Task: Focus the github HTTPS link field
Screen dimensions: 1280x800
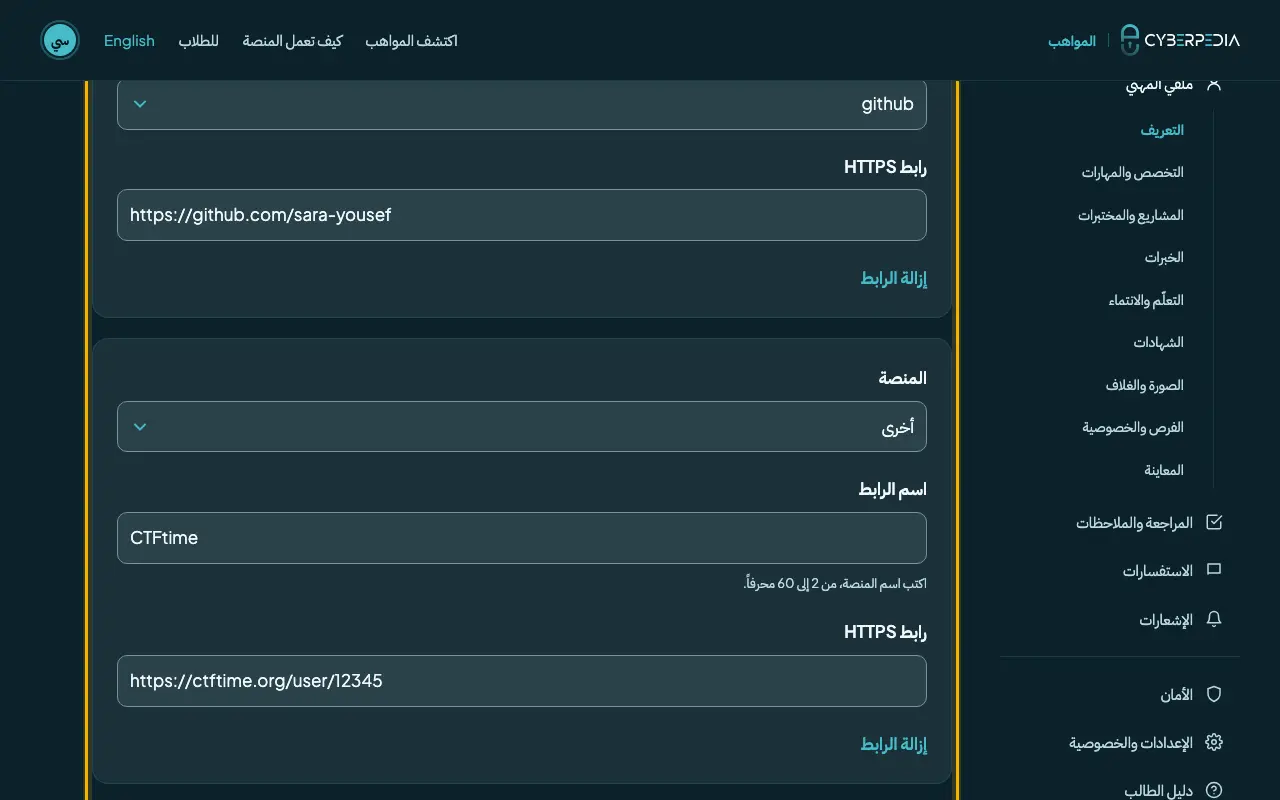Action: coord(522,215)
